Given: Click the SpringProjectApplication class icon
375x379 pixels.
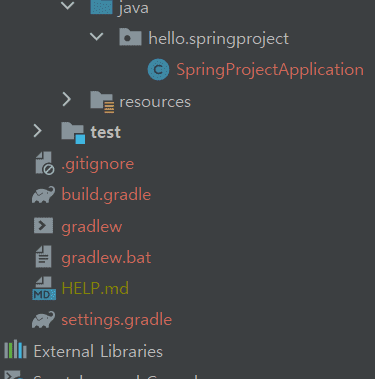Looking at the screenshot, I should pos(158,70).
